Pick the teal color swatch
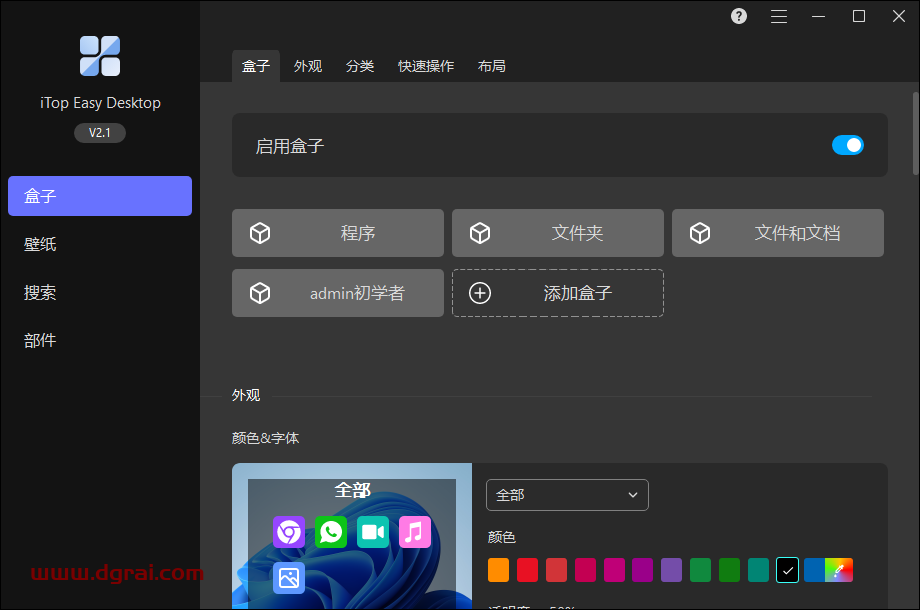Viewport: 920px width, 610px height. pos(758,570)
